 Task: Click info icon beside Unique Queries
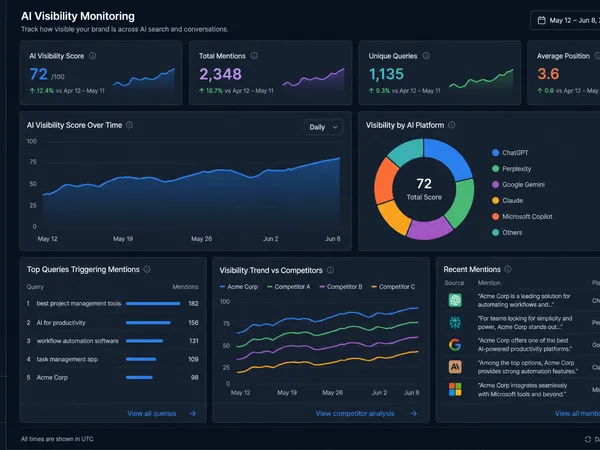[426, 56]
